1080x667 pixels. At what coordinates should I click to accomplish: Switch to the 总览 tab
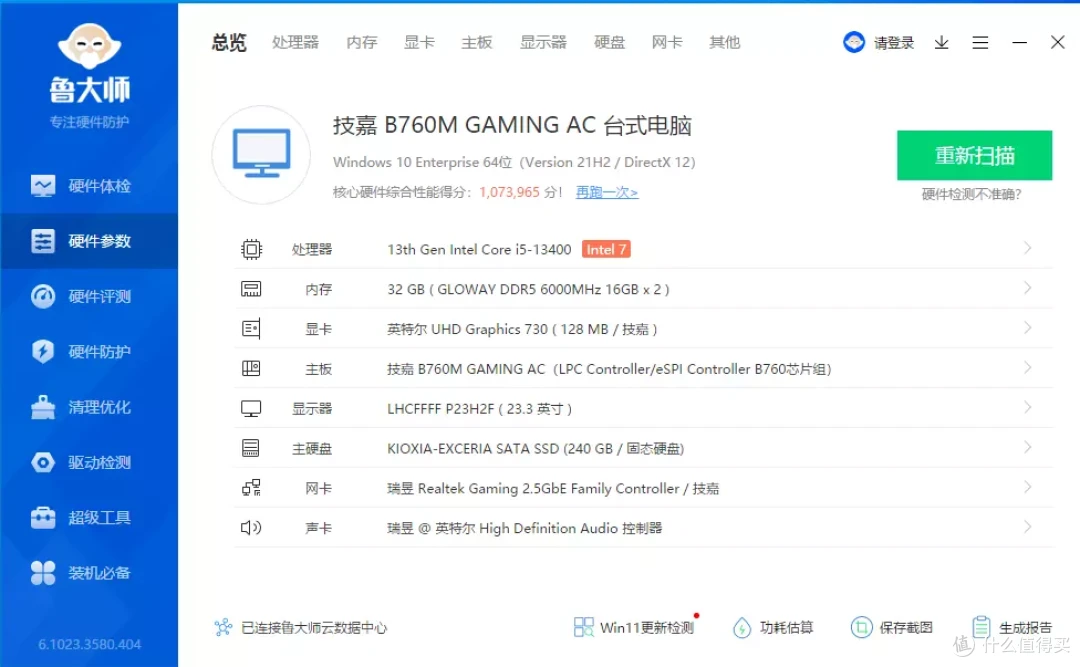[229, 43]
